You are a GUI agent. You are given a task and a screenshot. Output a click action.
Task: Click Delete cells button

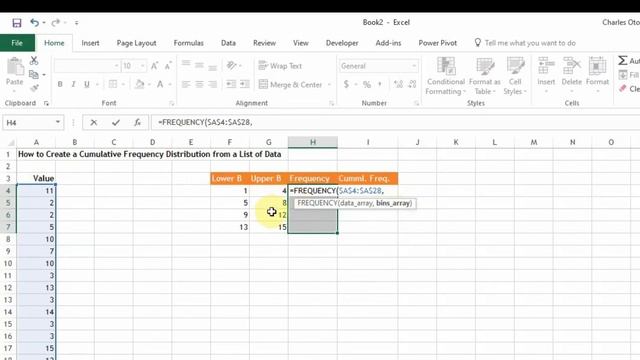point(571,76)
